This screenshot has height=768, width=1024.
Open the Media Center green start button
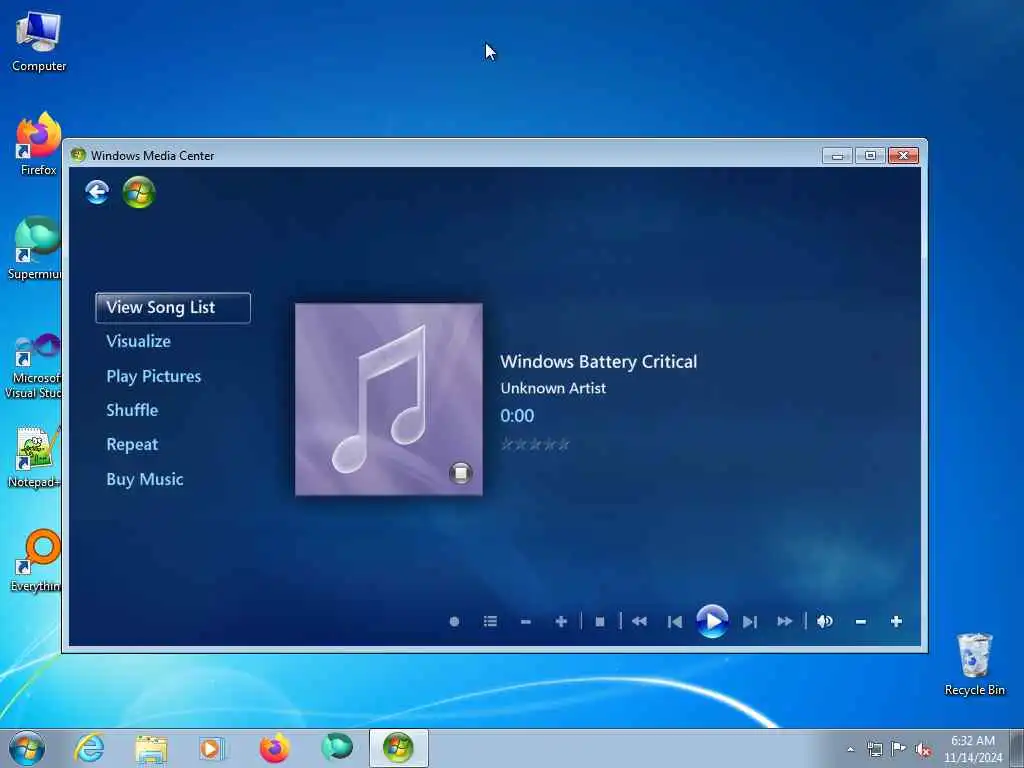(138, 192)
